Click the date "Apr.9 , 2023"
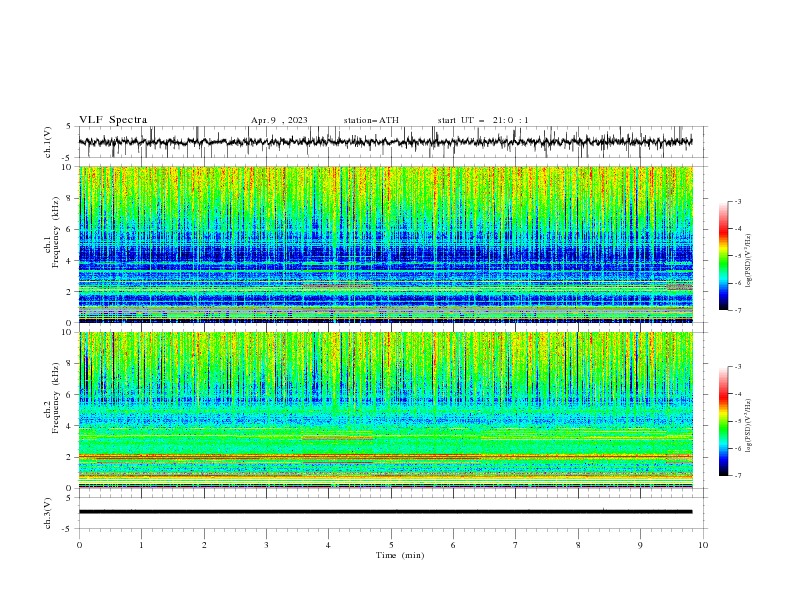The width and height of the screenshot is (792, 612). 279,120
